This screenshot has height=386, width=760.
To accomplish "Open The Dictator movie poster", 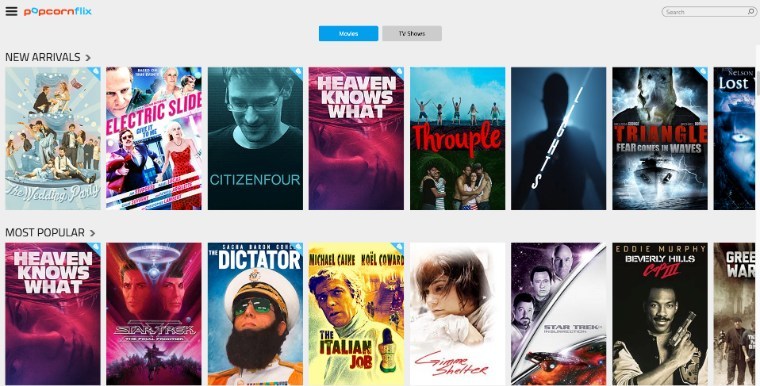I will [255, 314].
